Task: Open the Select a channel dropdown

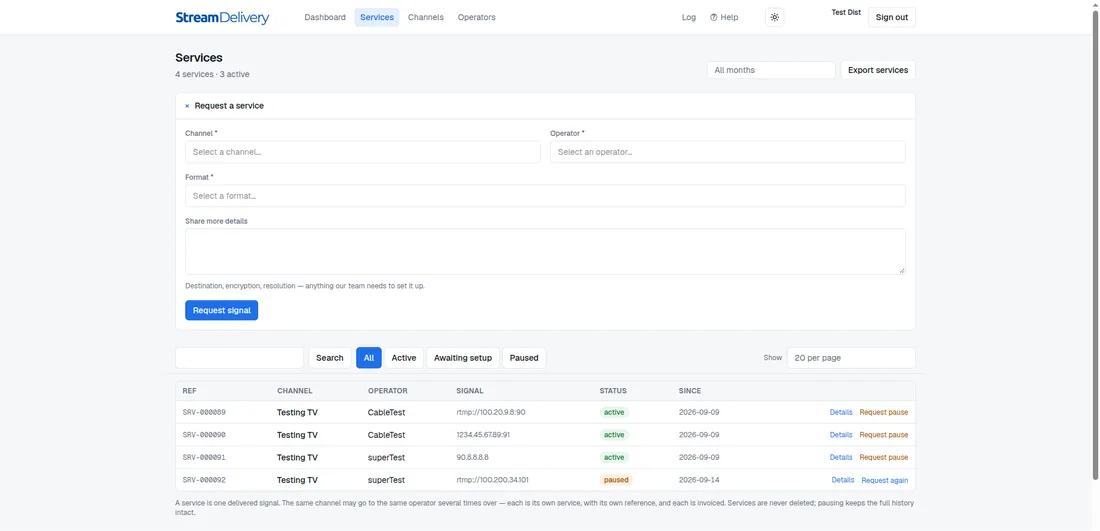Action: point(363,152)
